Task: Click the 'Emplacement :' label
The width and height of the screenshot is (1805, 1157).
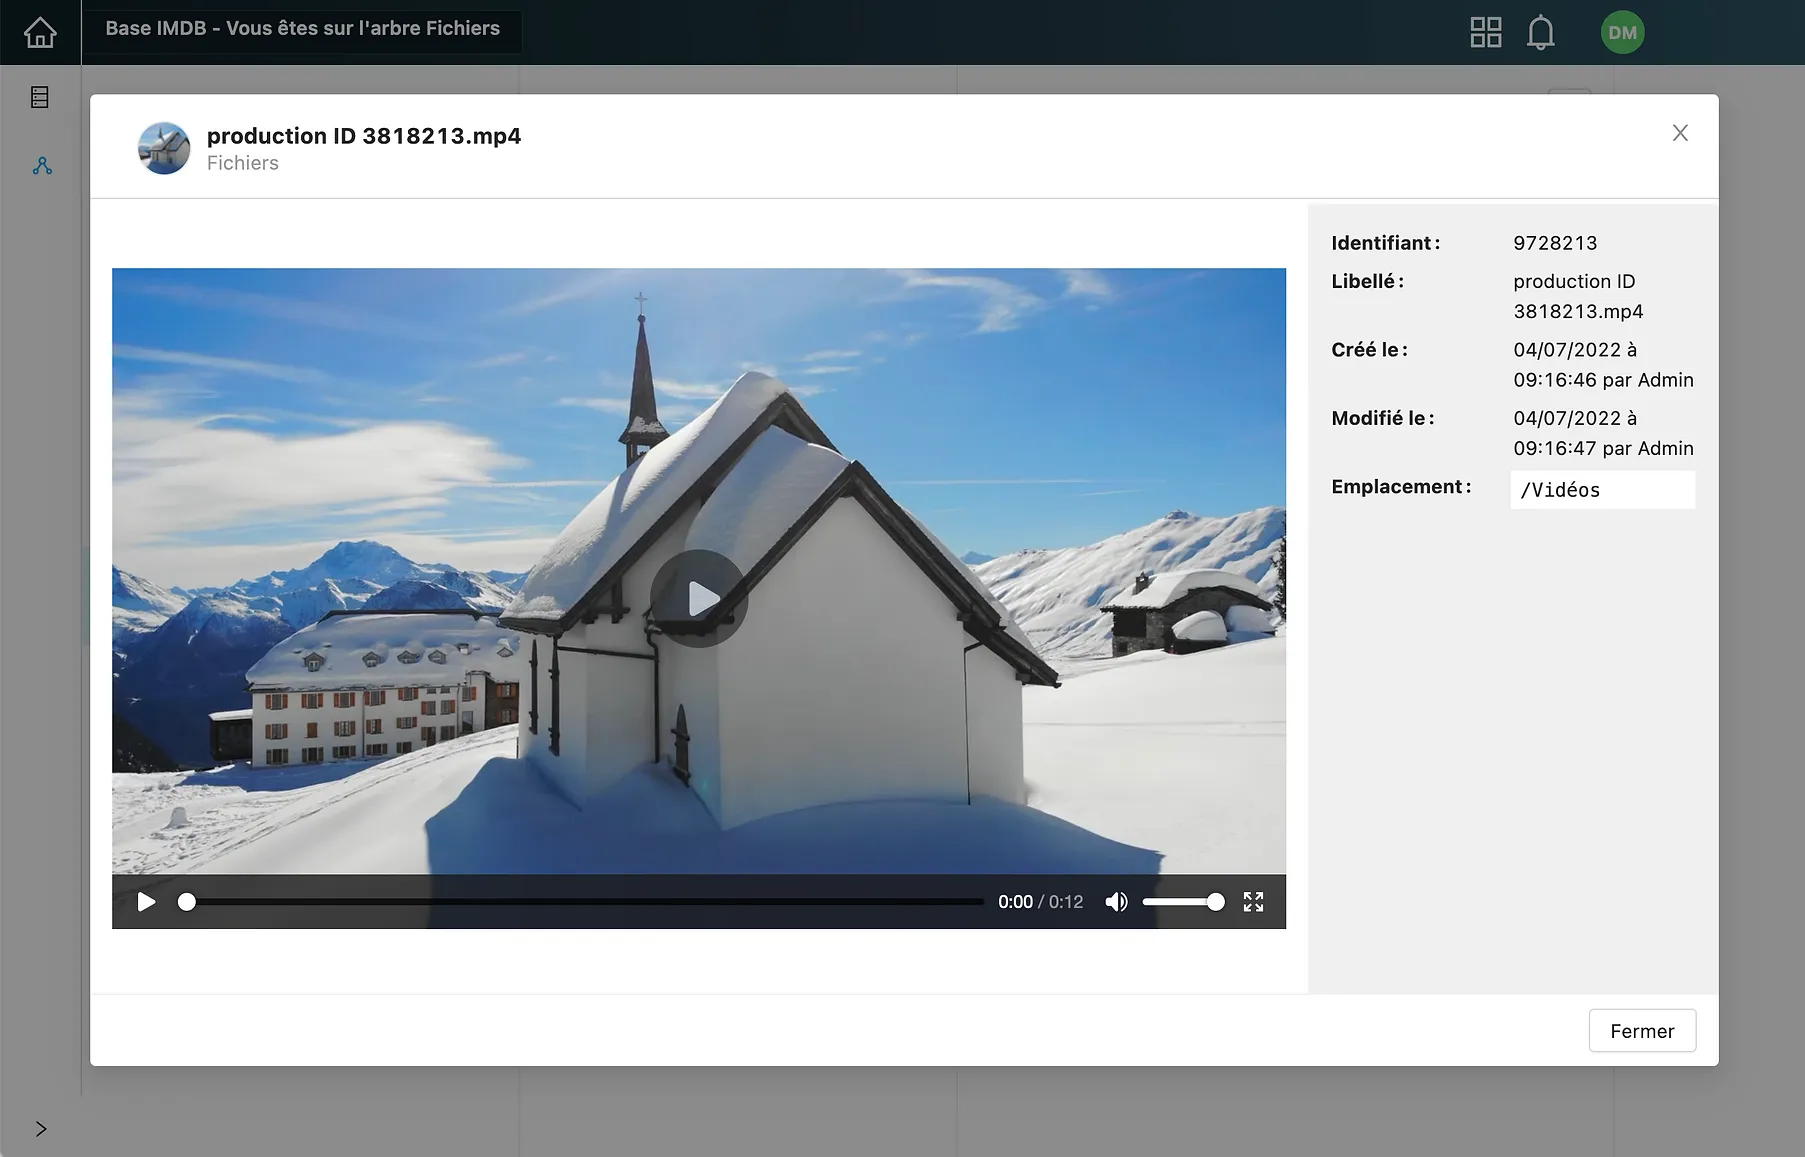Action: click(x=1401, y=487)
